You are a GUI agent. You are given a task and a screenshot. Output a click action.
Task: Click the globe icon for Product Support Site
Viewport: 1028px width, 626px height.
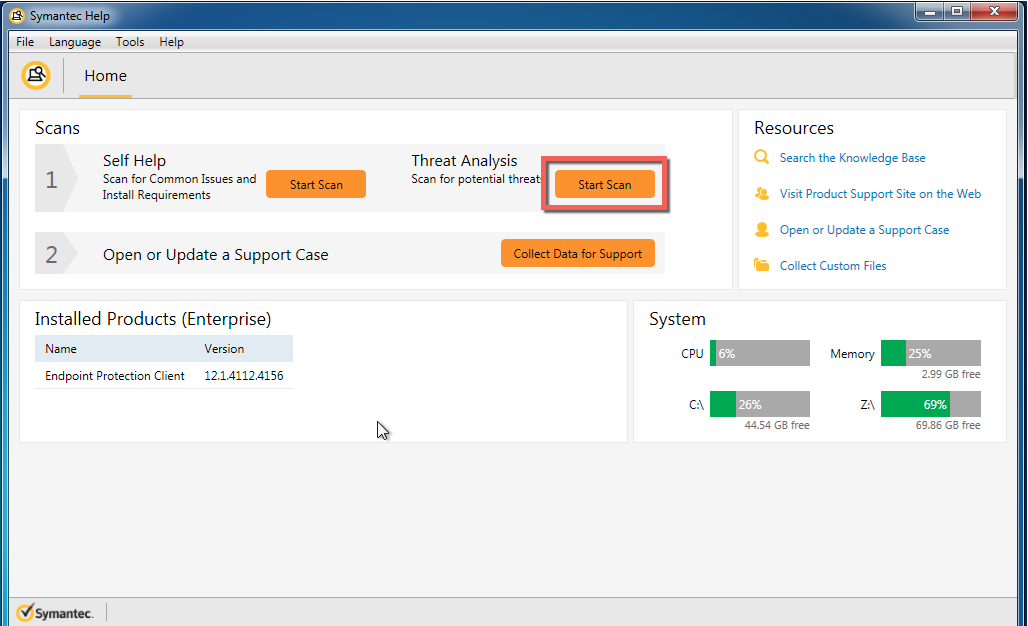coord(762,194)
